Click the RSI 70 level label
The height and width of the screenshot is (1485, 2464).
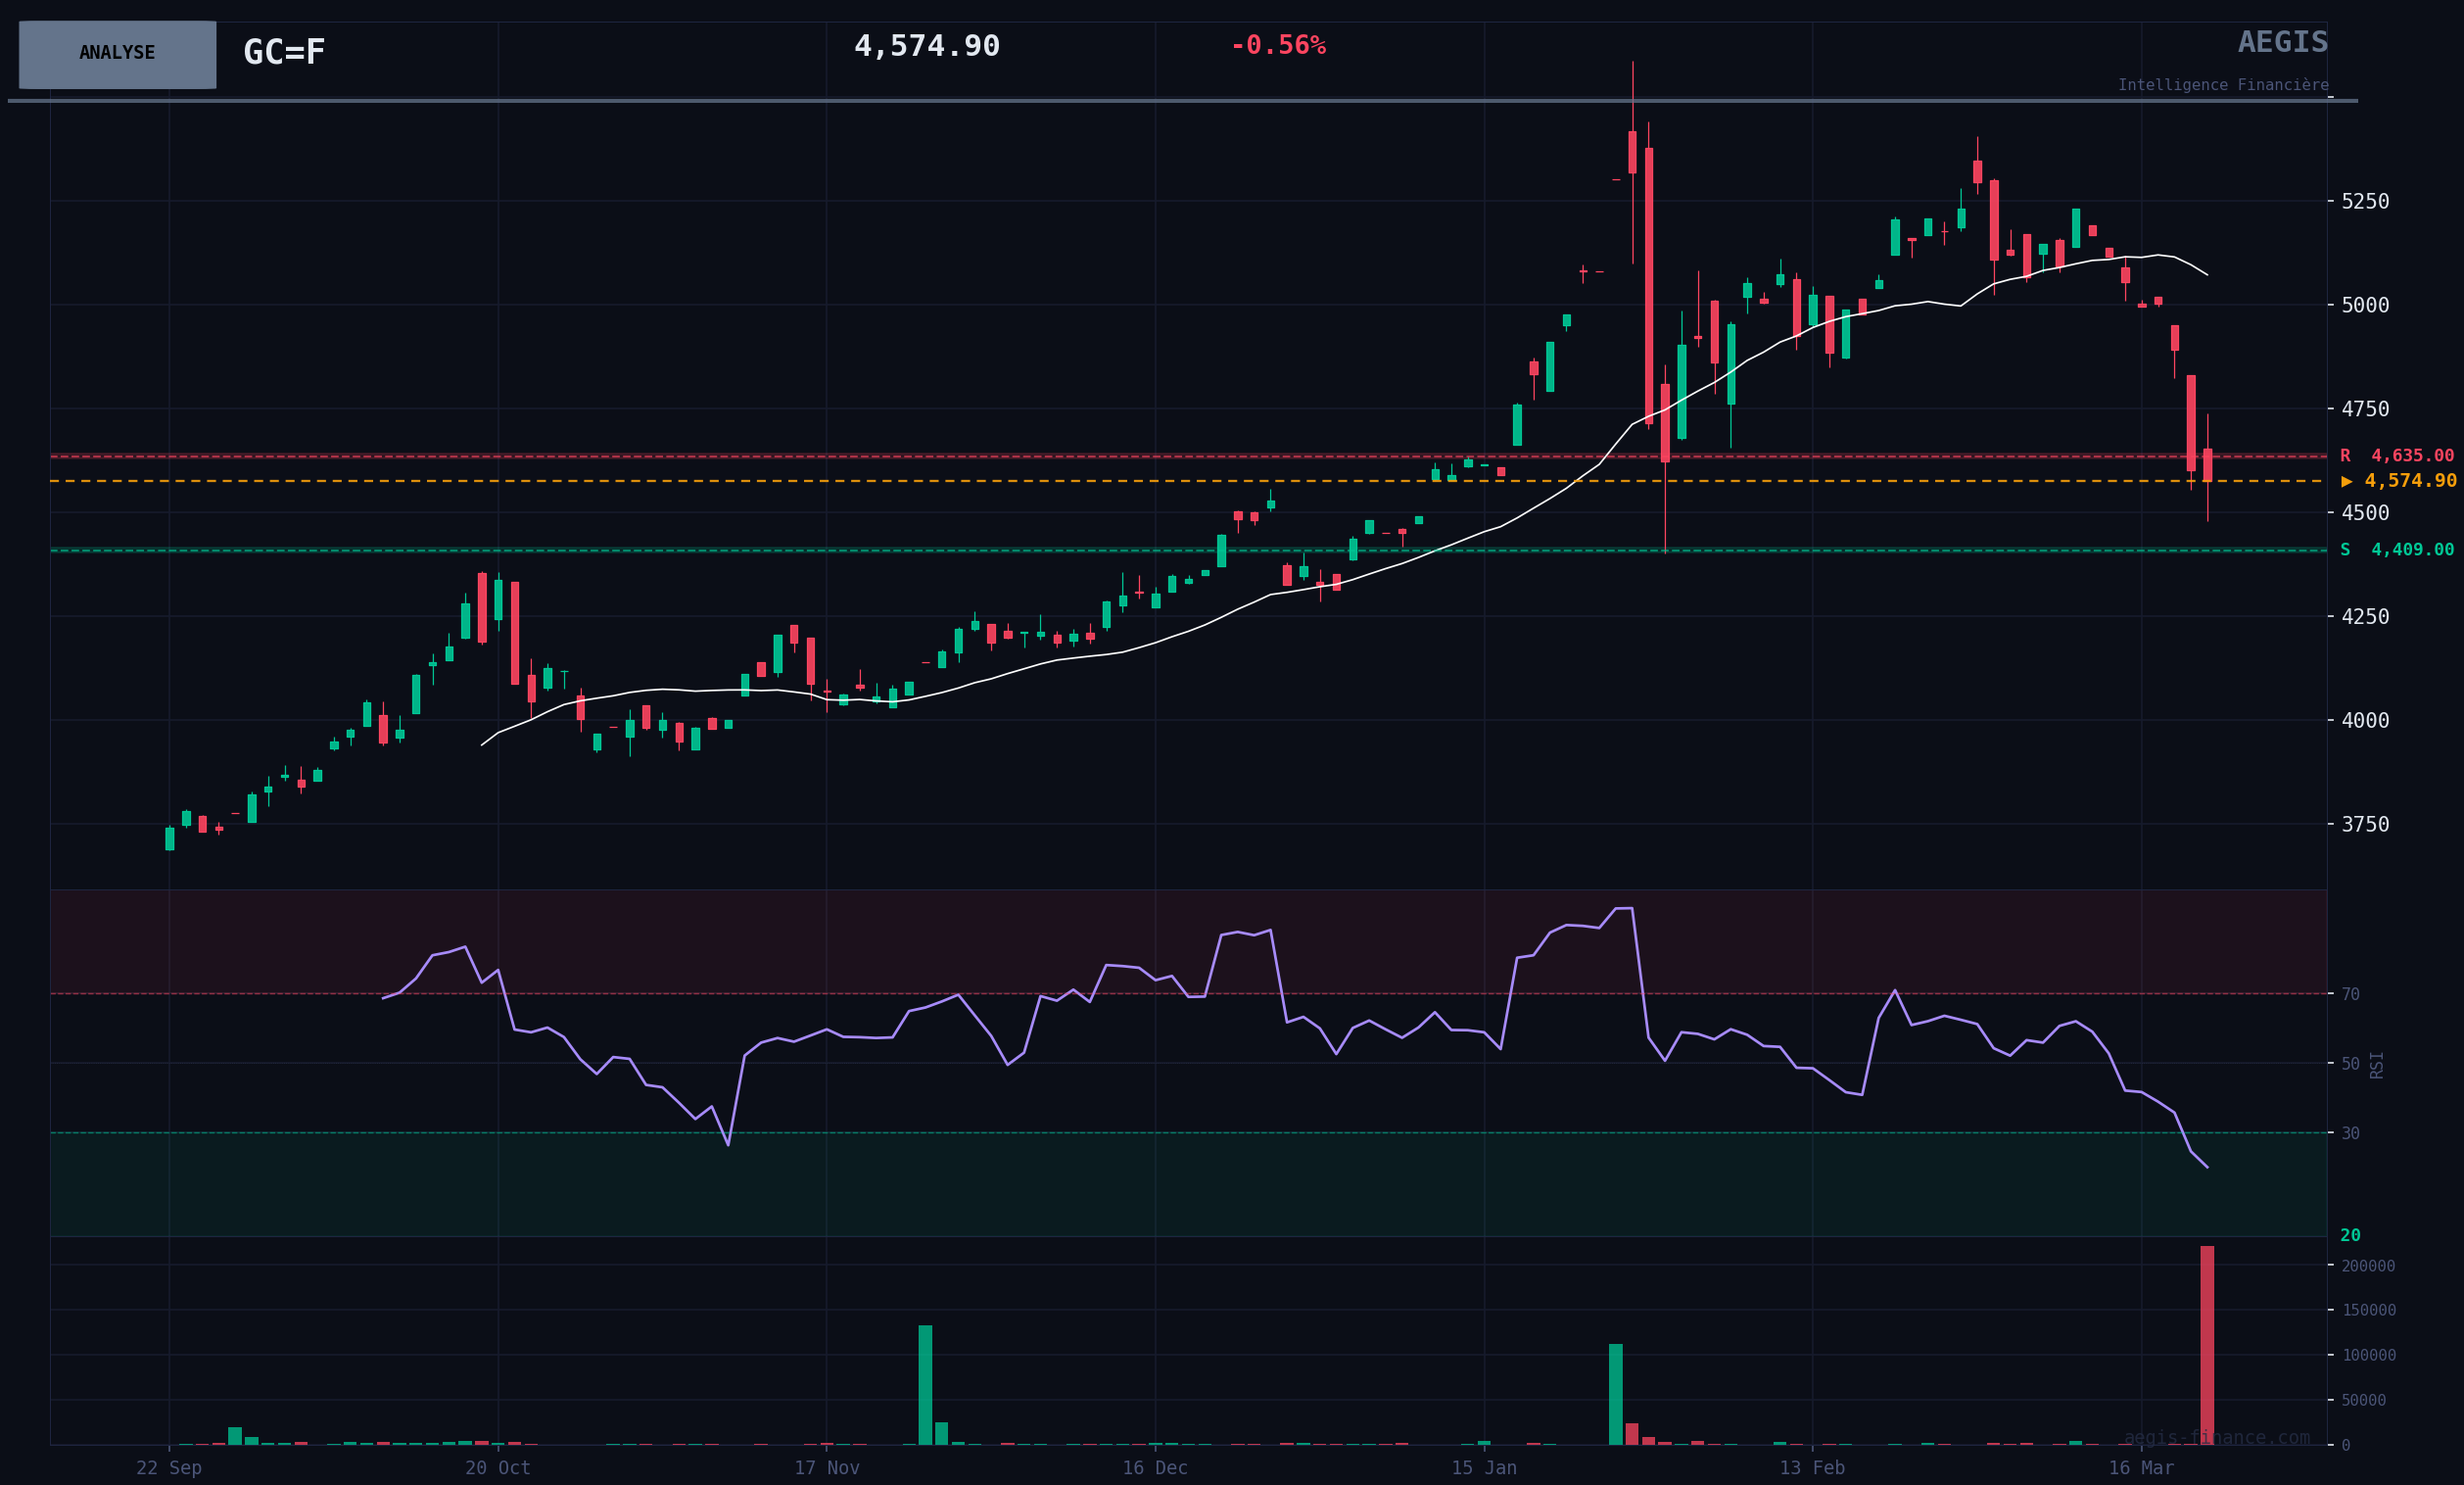tap(2350, 994)
